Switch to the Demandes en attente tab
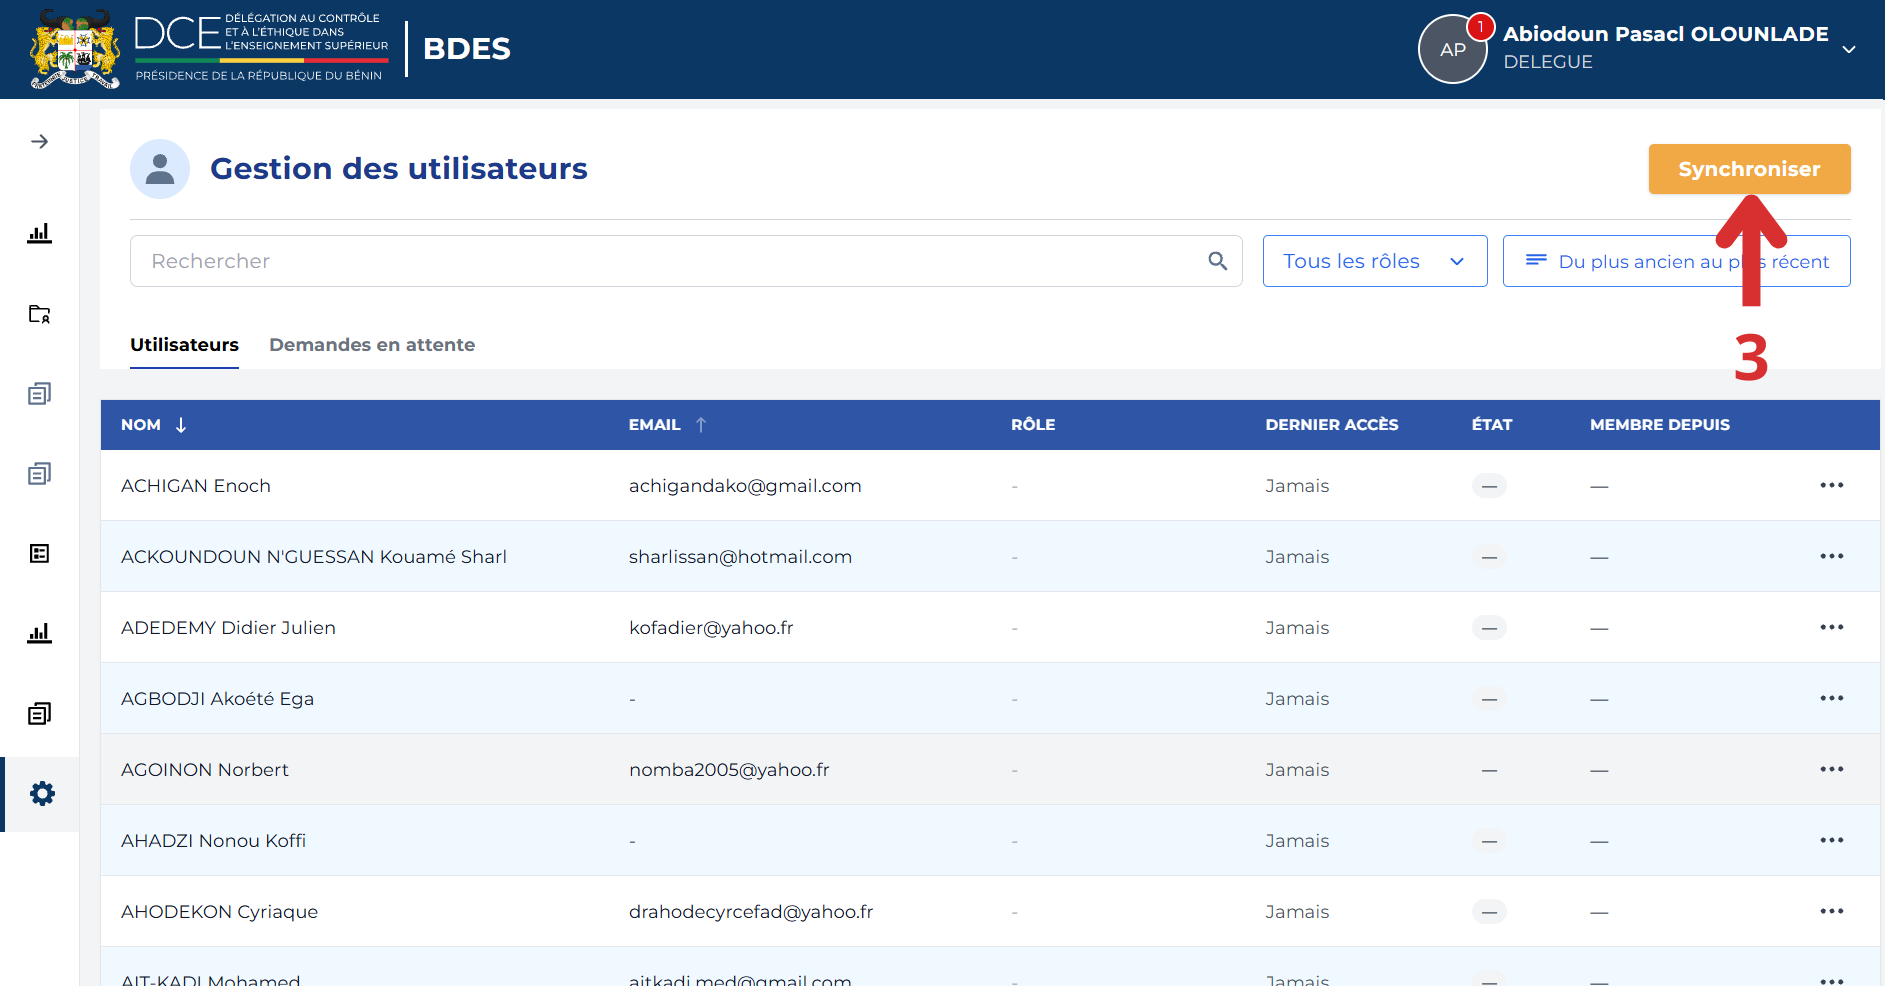1885x986 pixels. (372, 345)
